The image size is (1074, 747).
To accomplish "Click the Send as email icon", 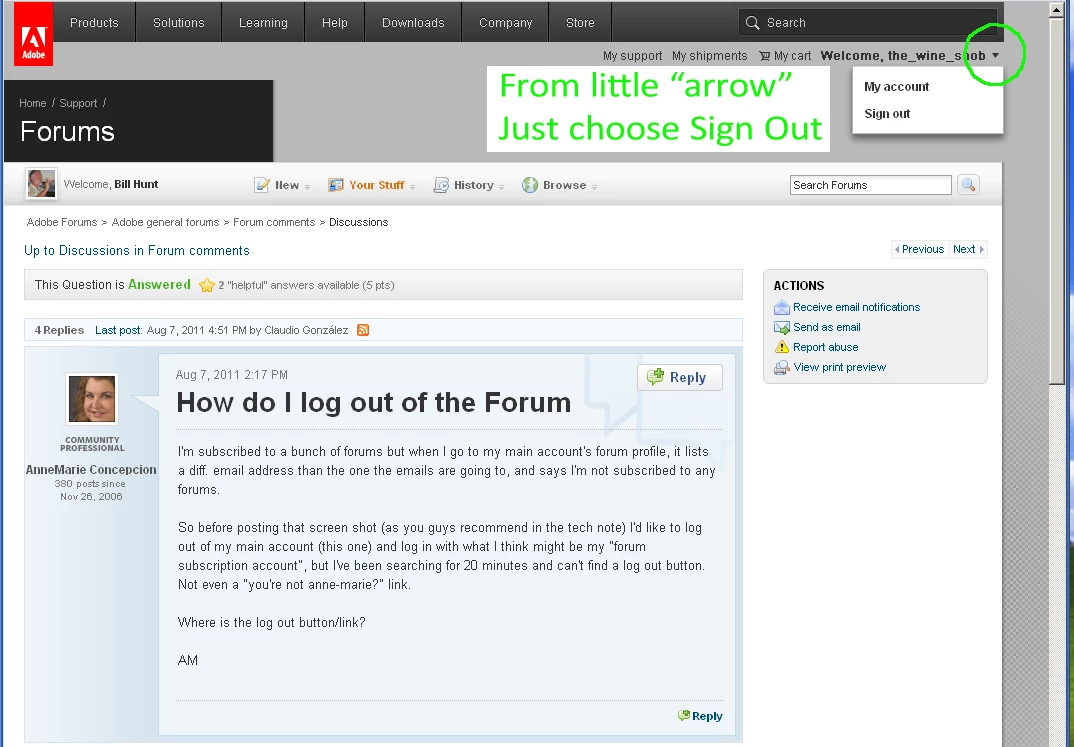I will (782, 327).
